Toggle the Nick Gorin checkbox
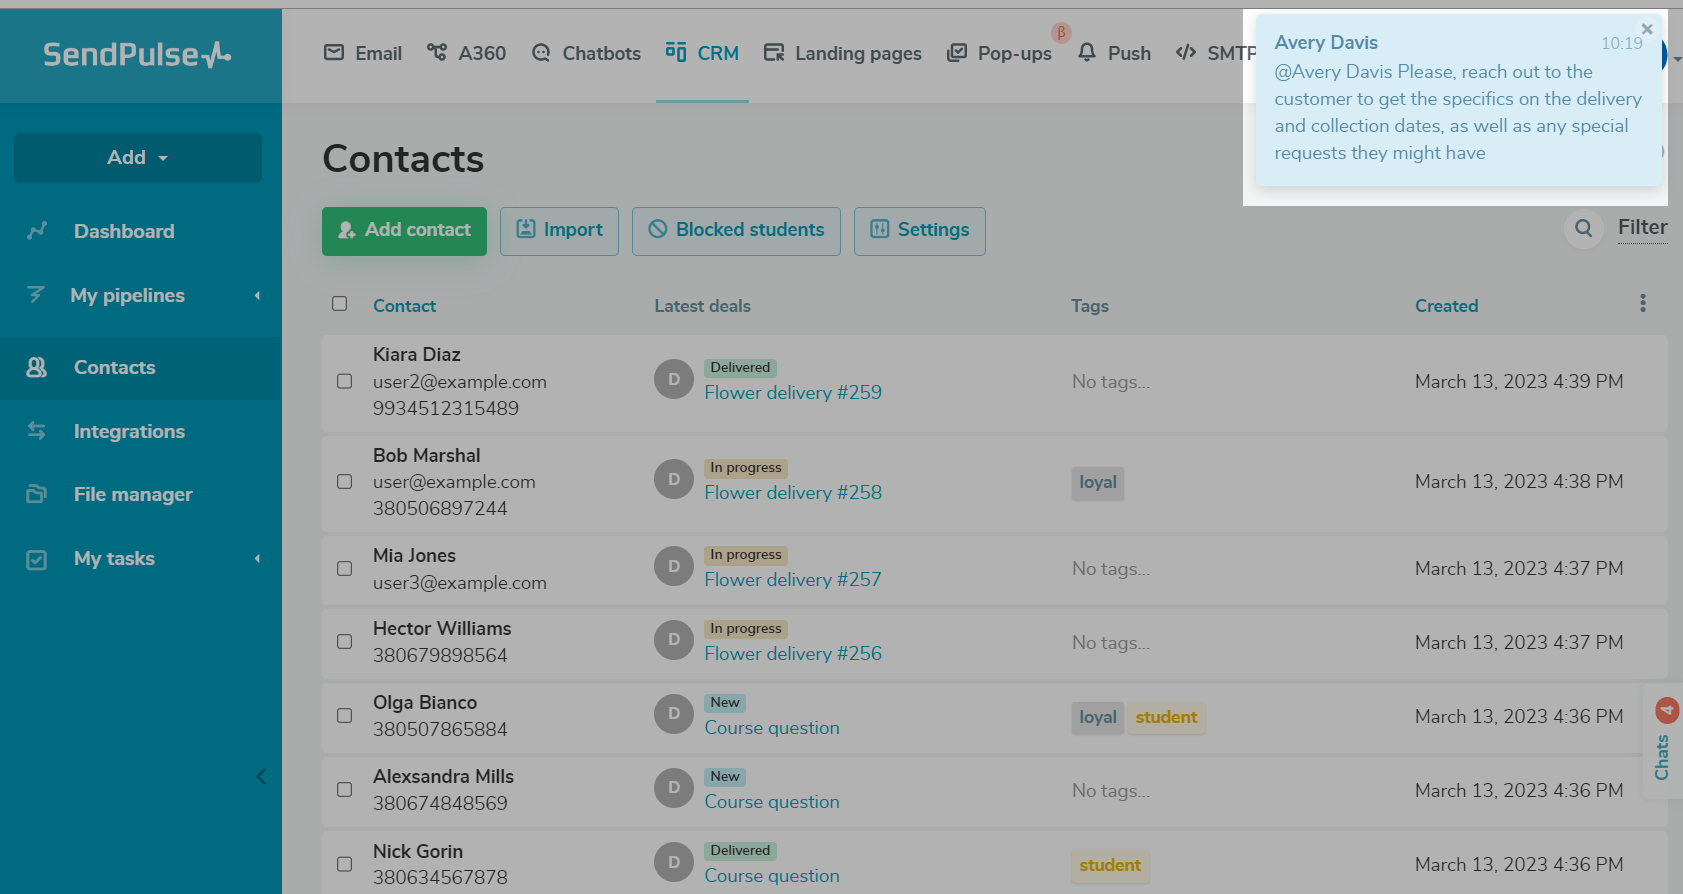The width and height of the screenshot is (1683, 894). [345, 864]
